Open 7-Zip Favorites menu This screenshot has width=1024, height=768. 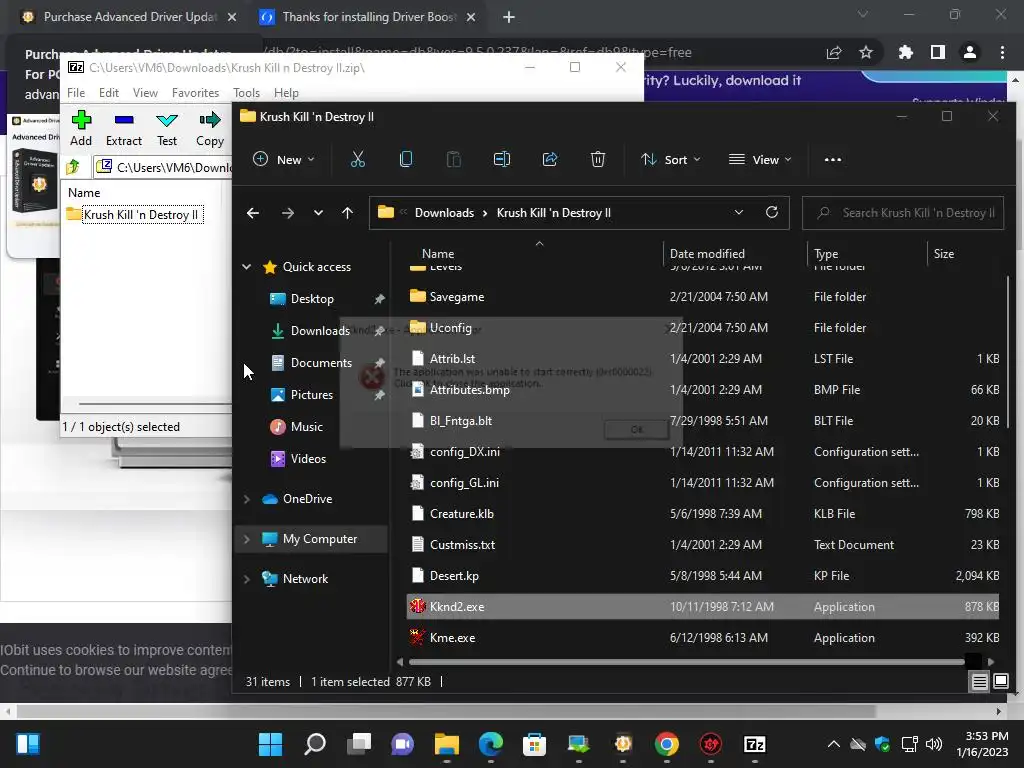[195, 93]
